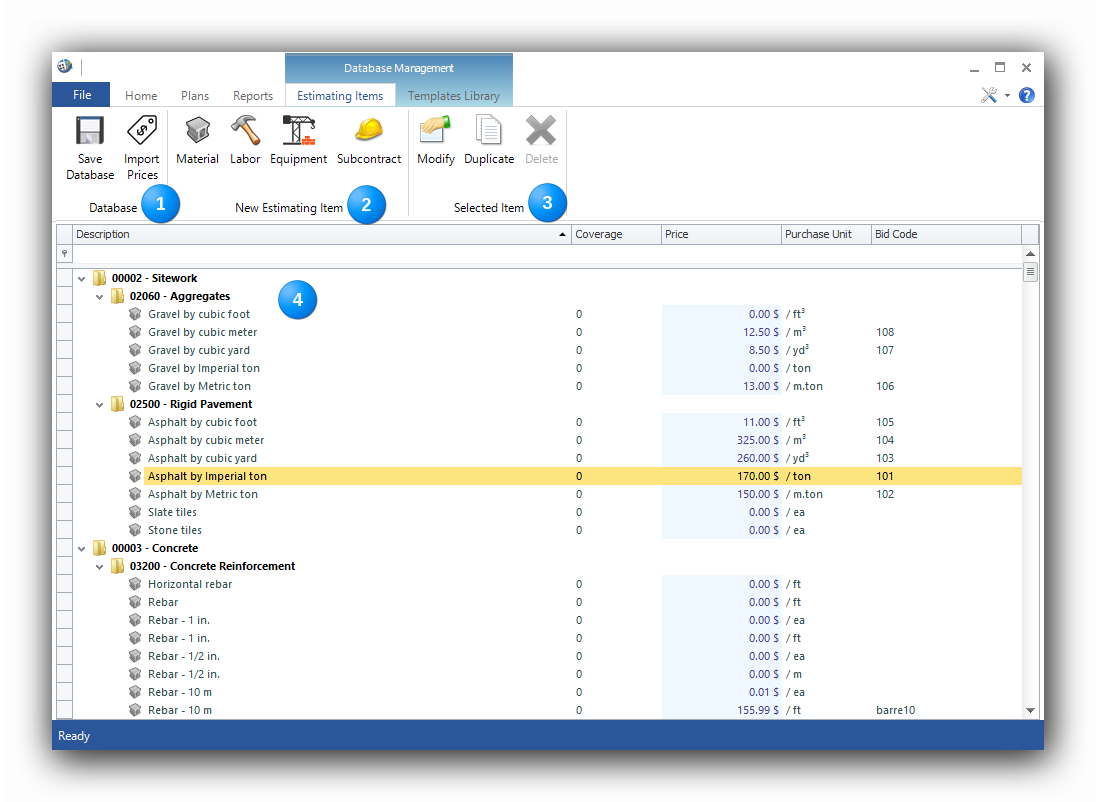Open Import Prices tool
Viewport: 1096px width, 802px height.
coord(141,133)
